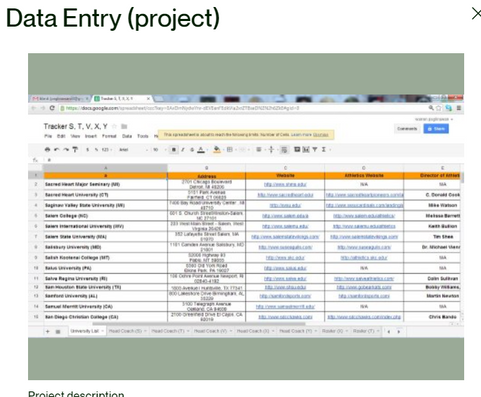Screen dimensions: 481x397
Task: Open the spreadsheet screenshot thumbnail
Action: point(246,216)
